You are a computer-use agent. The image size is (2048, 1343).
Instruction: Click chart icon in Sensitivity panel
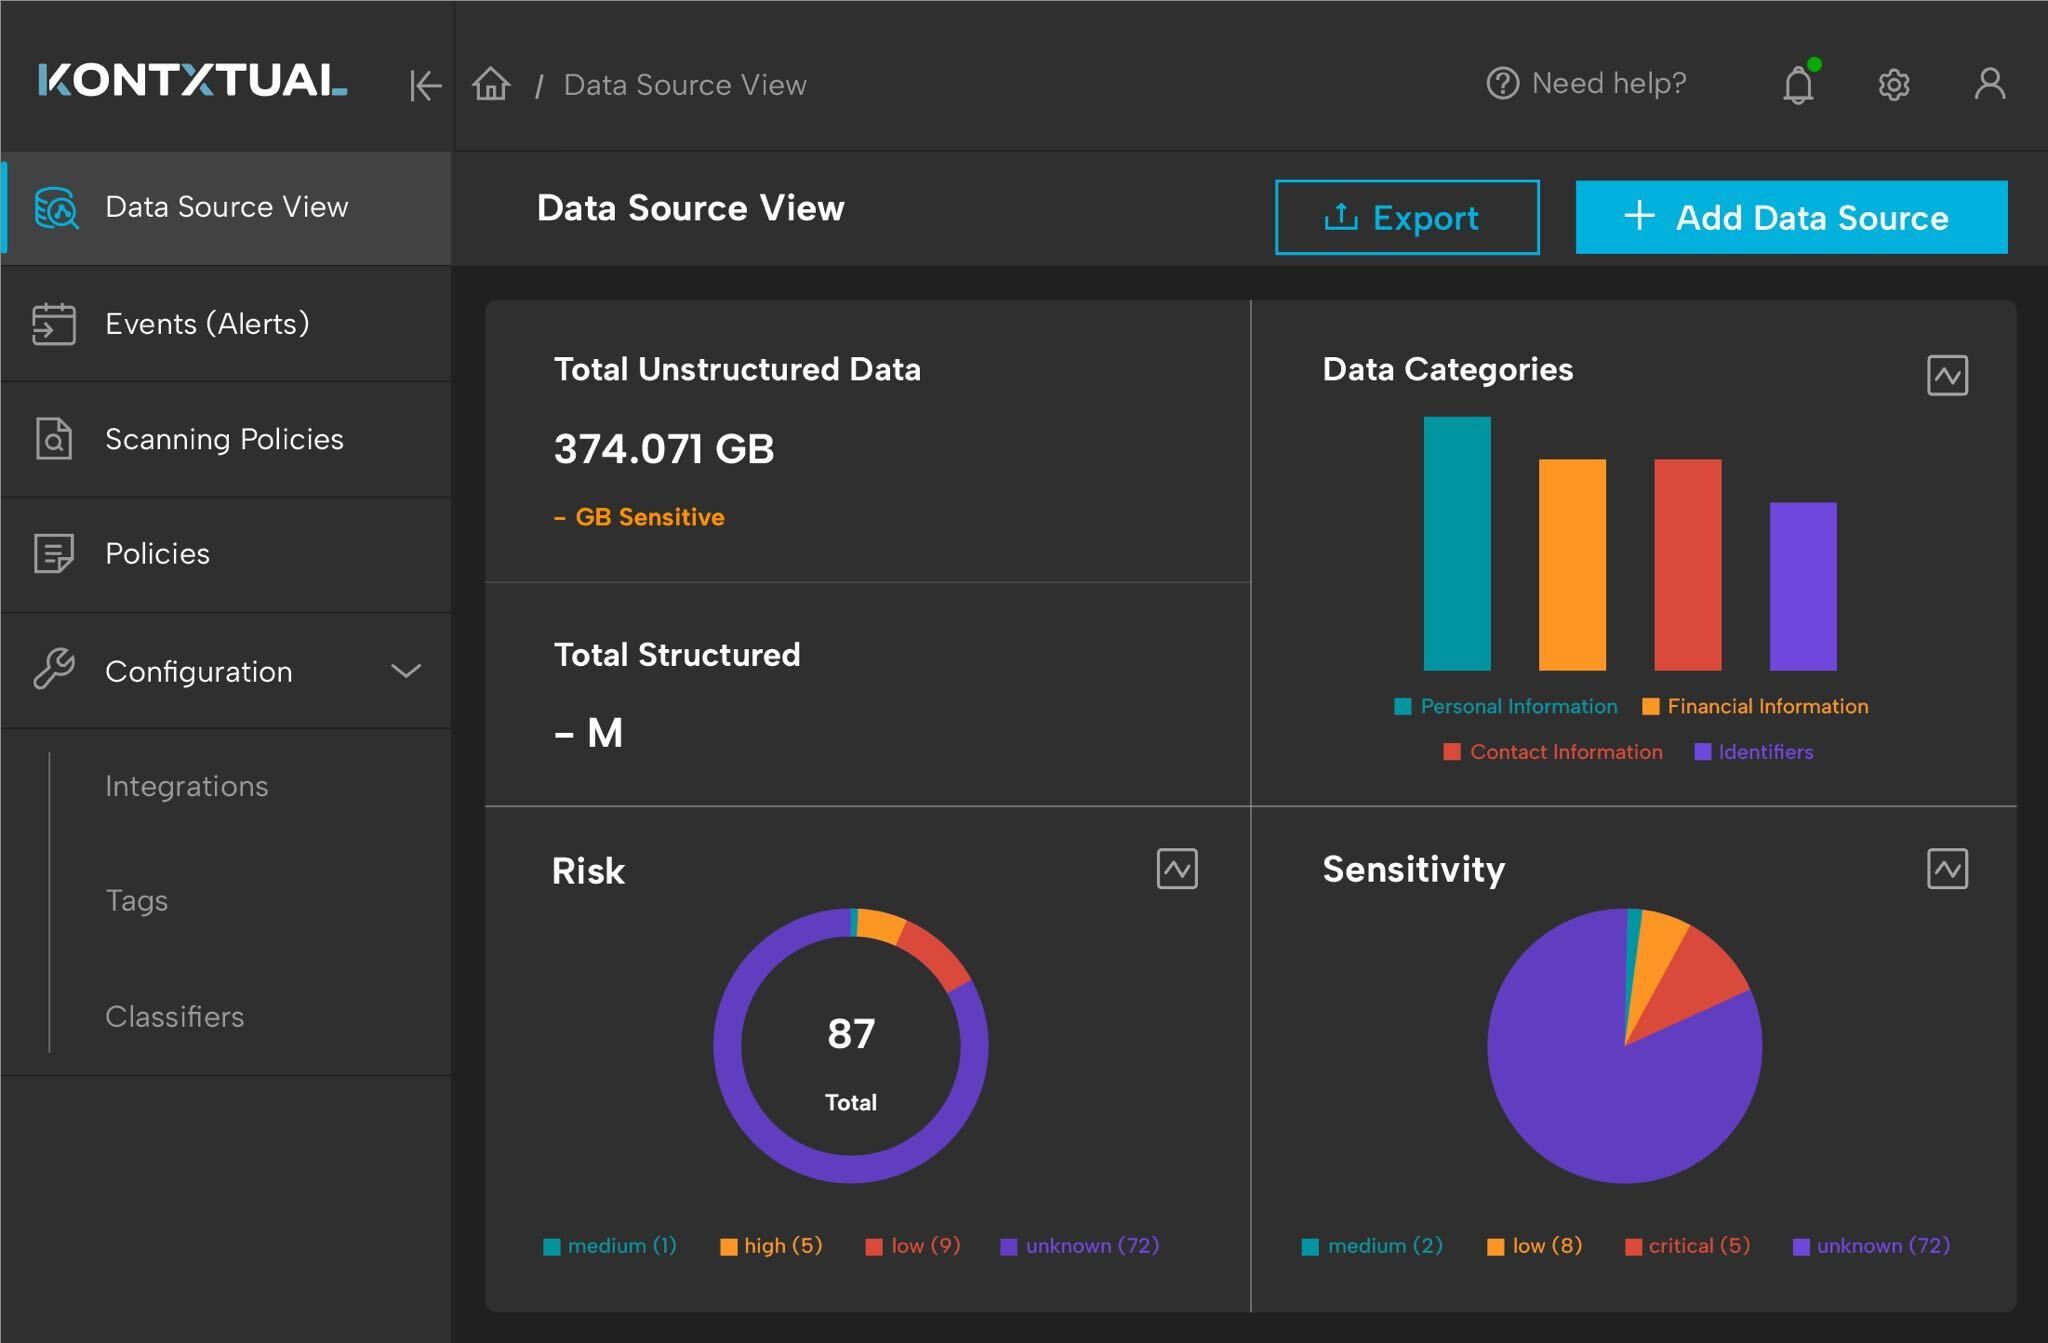[1946, 869]
